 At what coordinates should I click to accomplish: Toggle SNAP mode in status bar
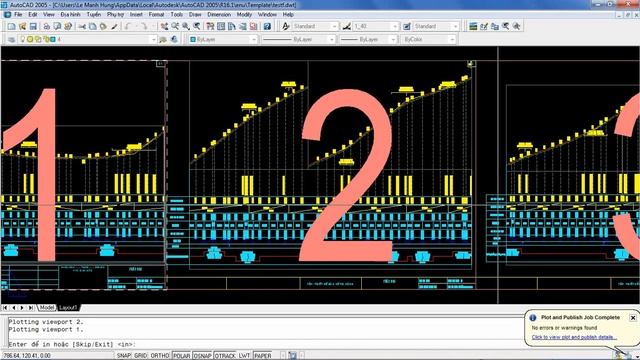point(124,356)
